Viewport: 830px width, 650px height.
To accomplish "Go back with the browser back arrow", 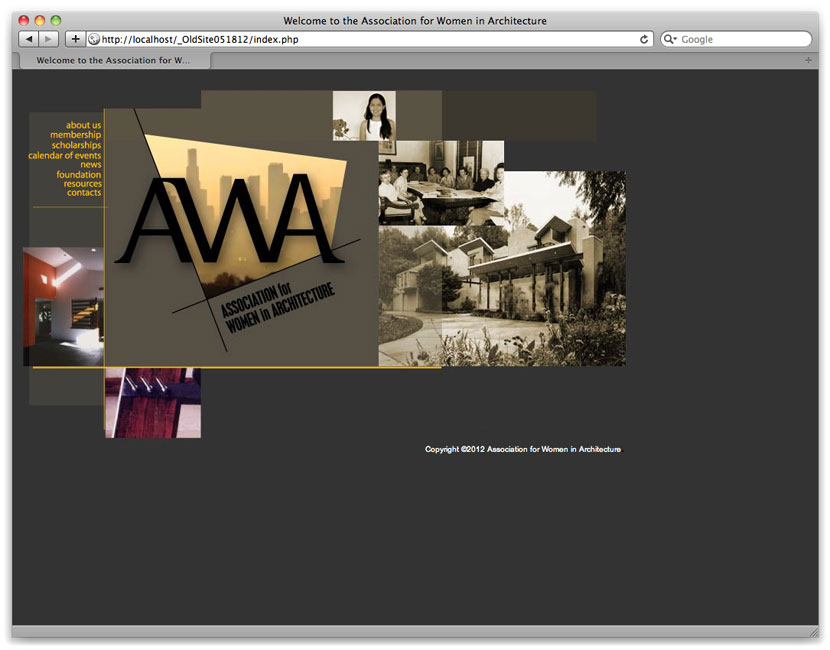I will [29, 39].
